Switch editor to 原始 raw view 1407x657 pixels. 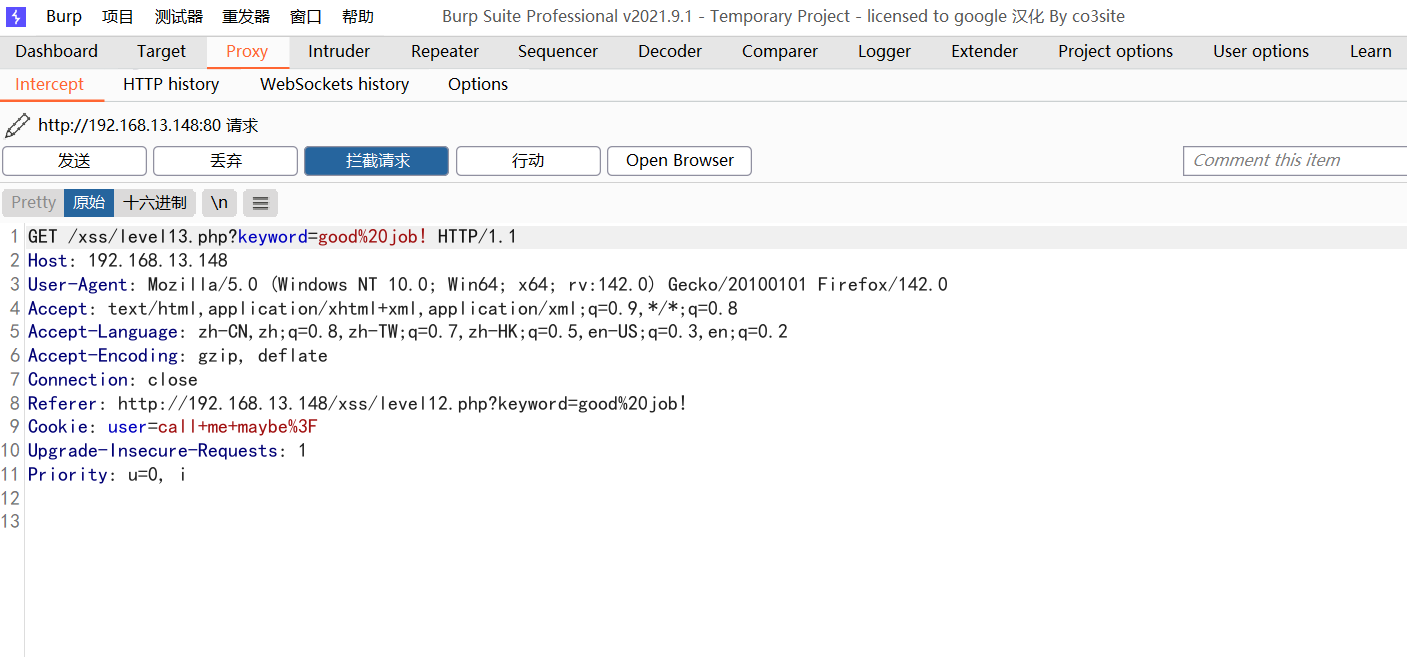[89, 203]
